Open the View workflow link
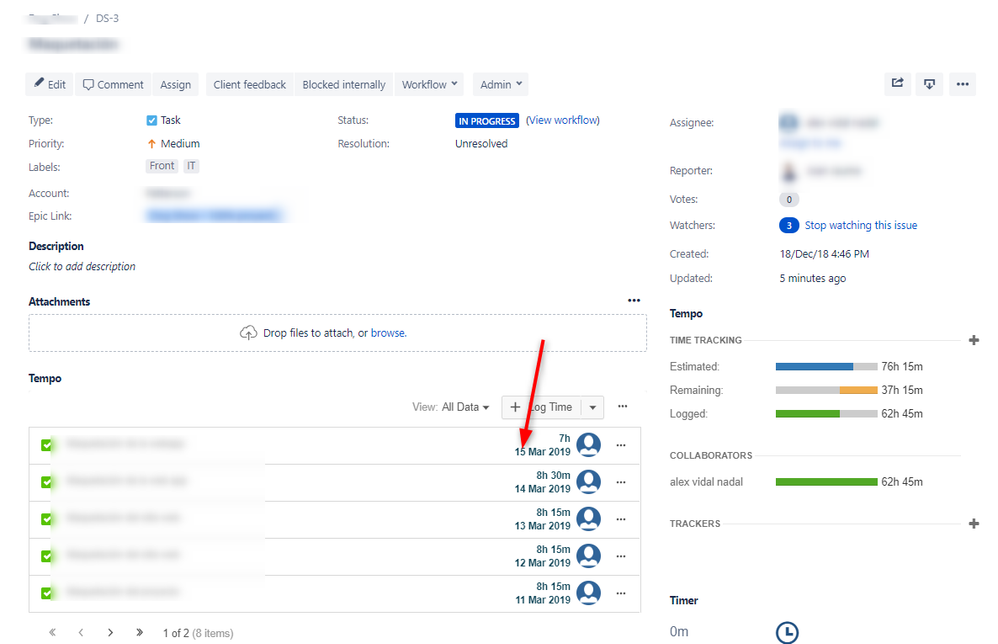 (x=563, y=120)
